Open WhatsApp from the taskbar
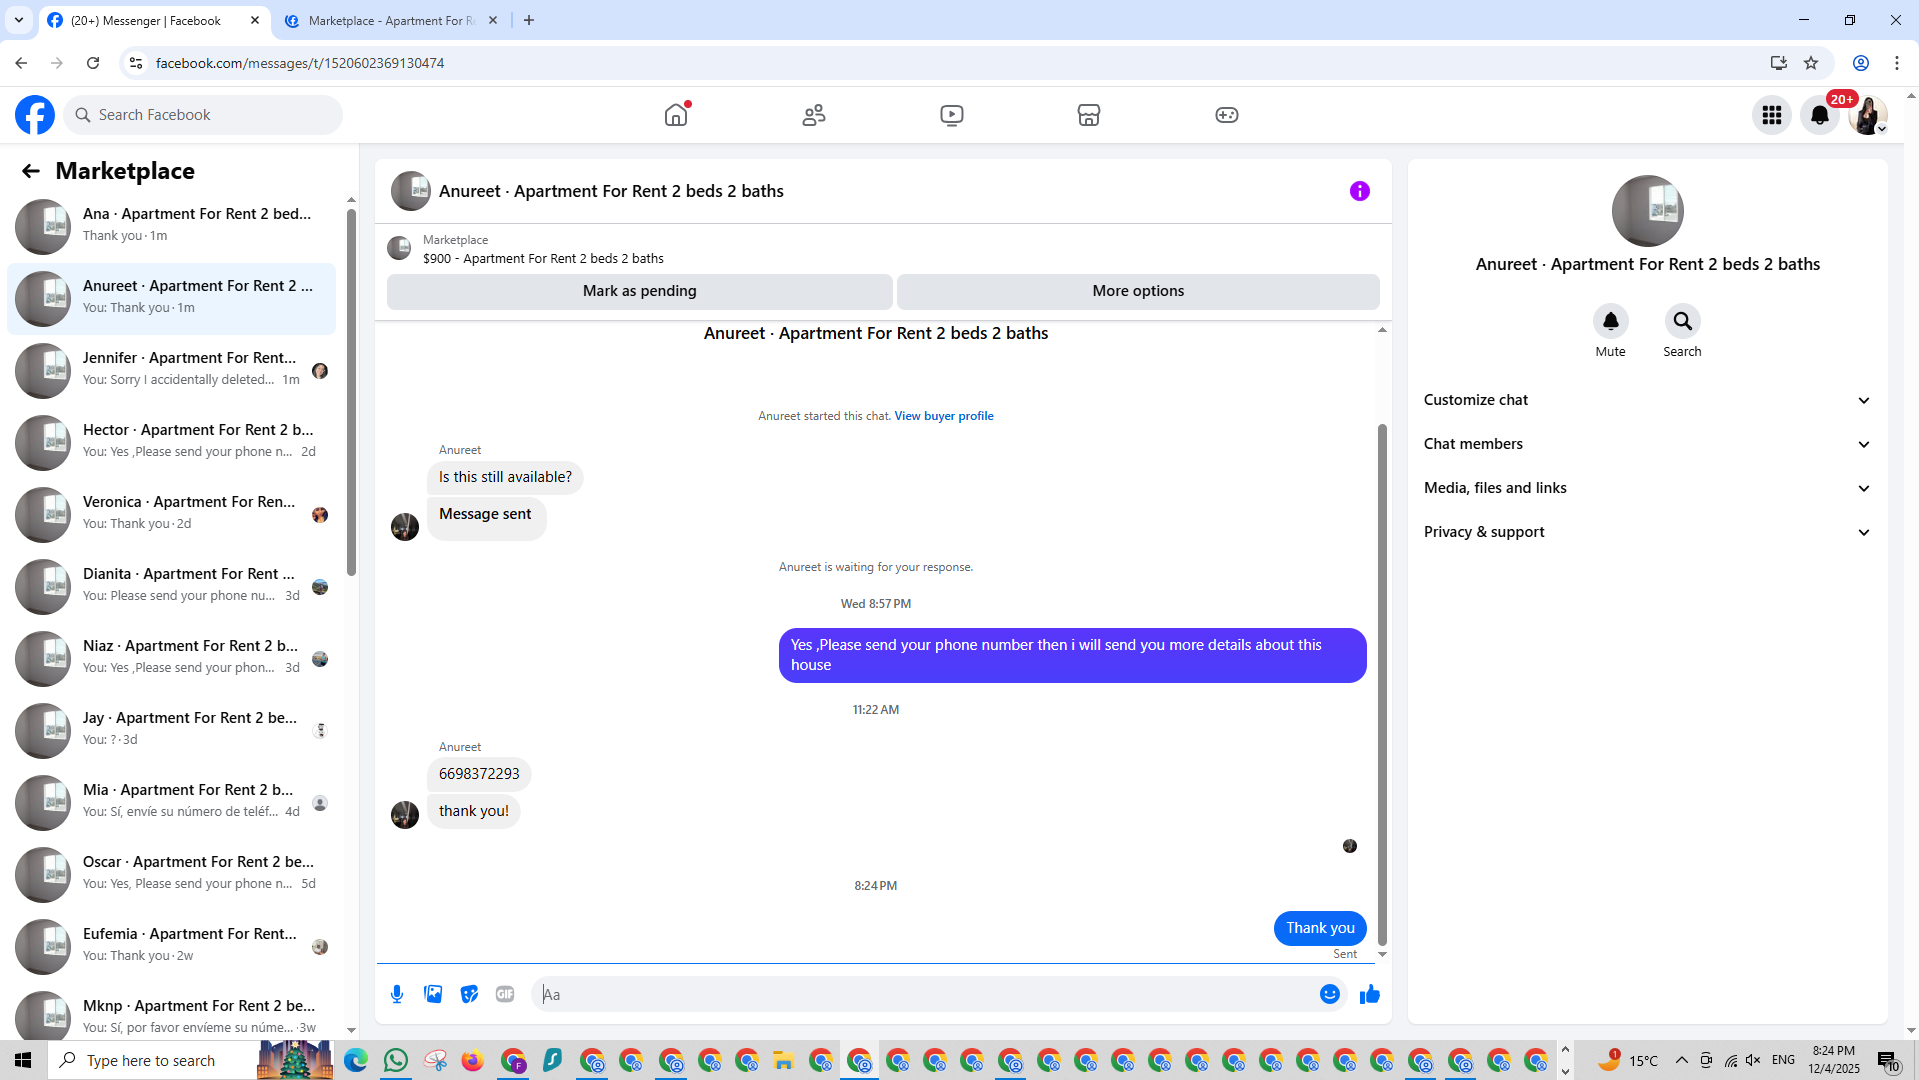Screen dimensions: 1919x1080 (x=396, y=1060)
